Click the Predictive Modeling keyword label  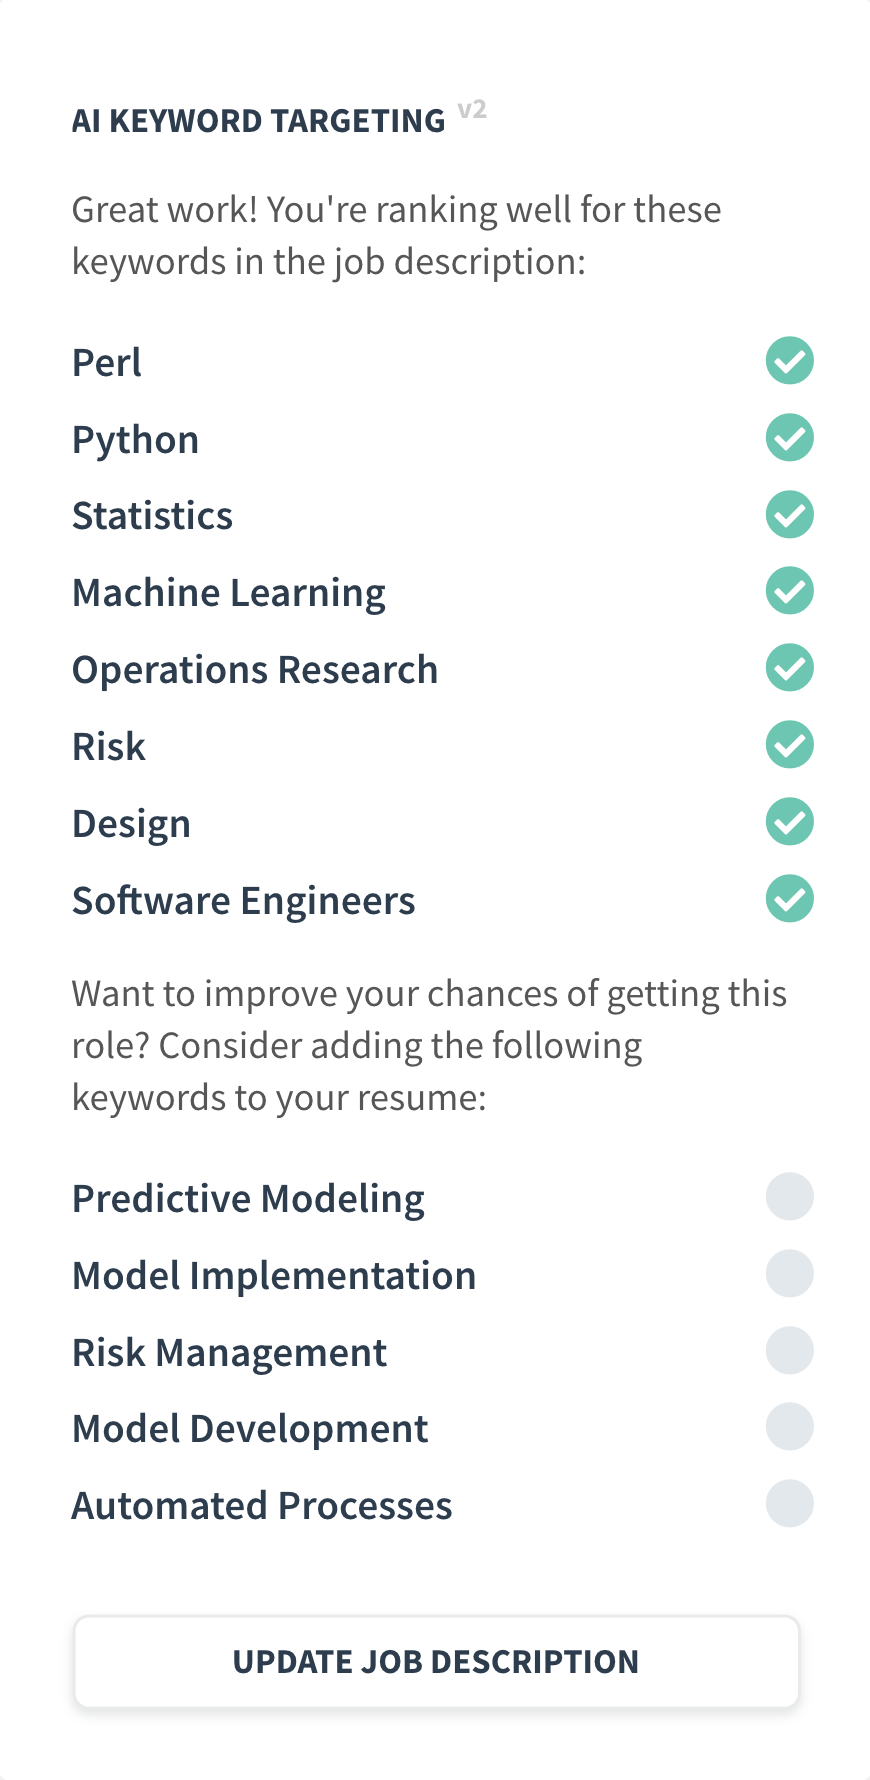(x=248, y=1198)
